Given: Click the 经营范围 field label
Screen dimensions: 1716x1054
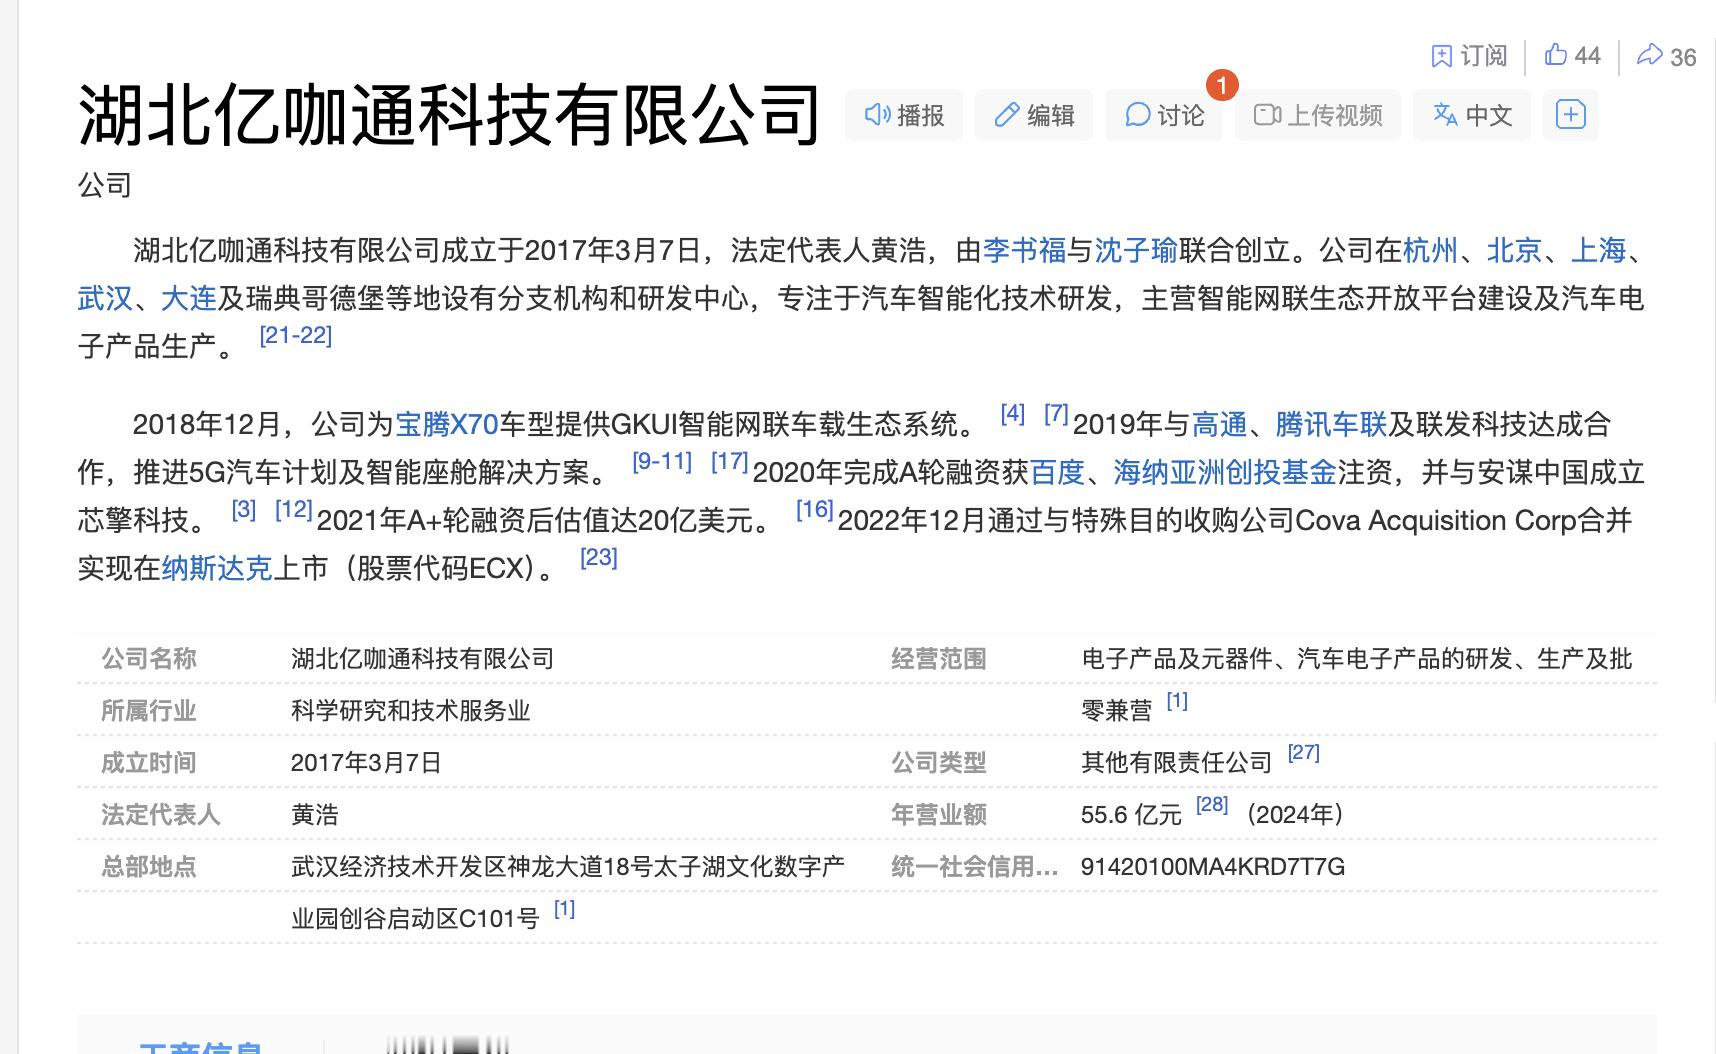Looking at the screenshot, I should point(939,659).
